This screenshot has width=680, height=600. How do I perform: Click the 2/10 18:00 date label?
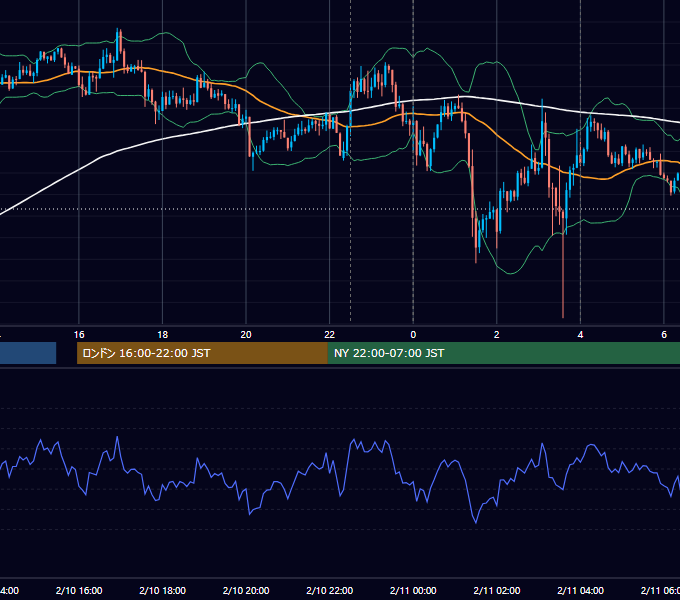(x=163, y=590)
